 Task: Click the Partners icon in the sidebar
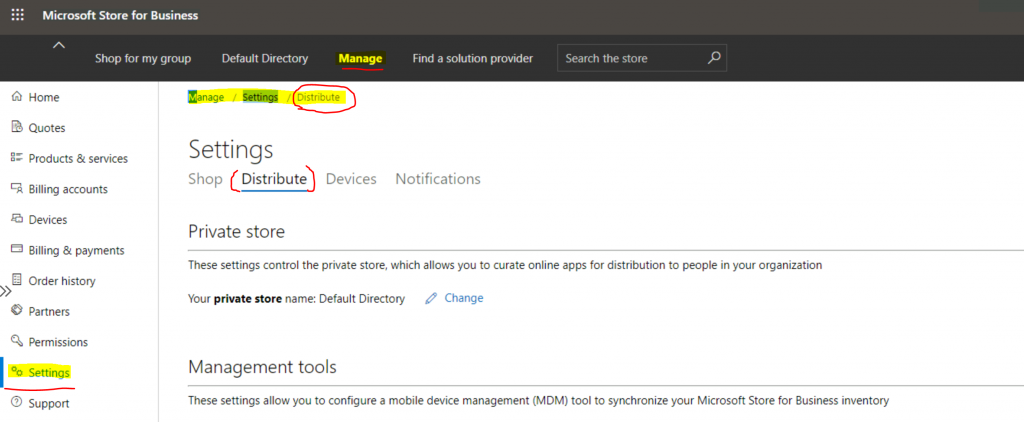[17, 310]
